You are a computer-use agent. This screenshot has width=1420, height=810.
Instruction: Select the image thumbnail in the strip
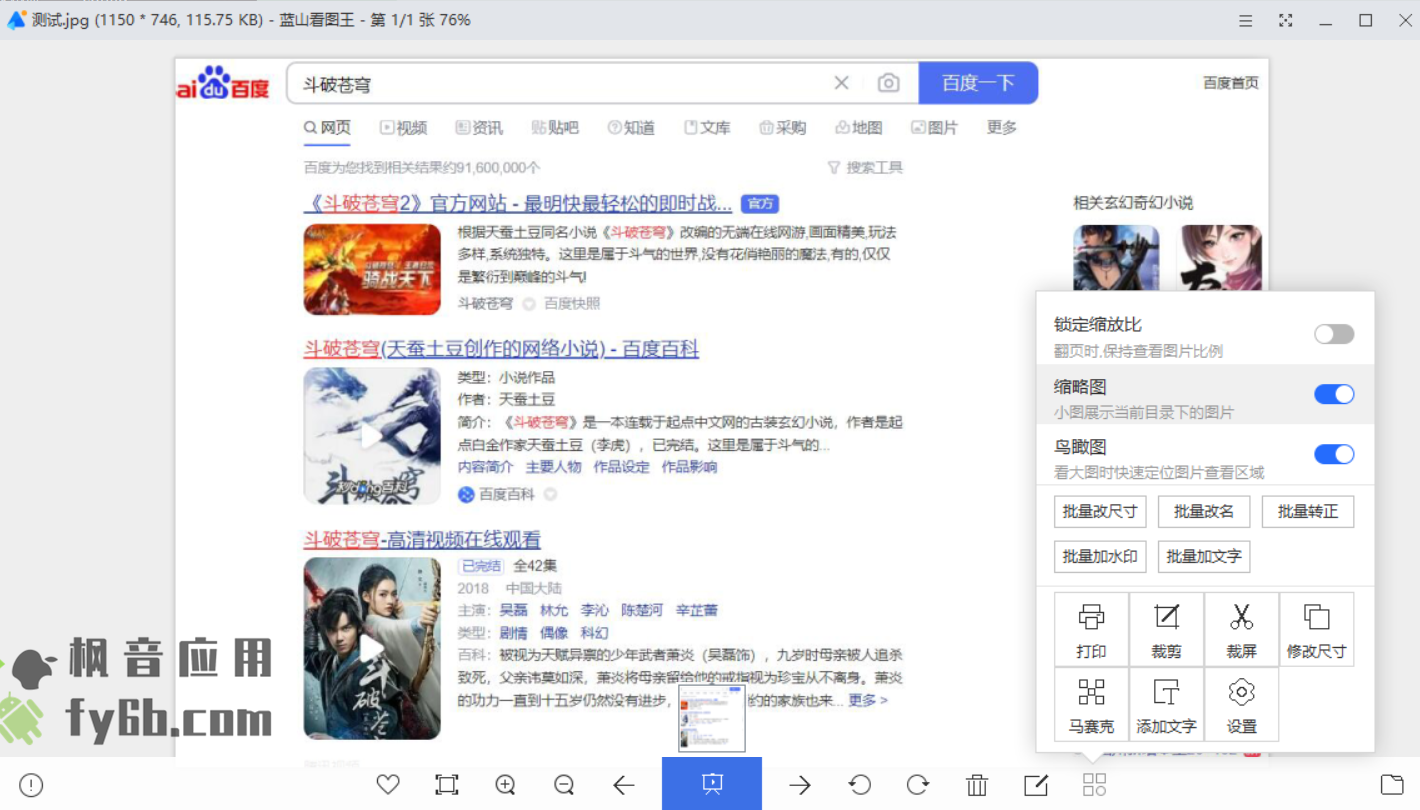tap(712, 719)
